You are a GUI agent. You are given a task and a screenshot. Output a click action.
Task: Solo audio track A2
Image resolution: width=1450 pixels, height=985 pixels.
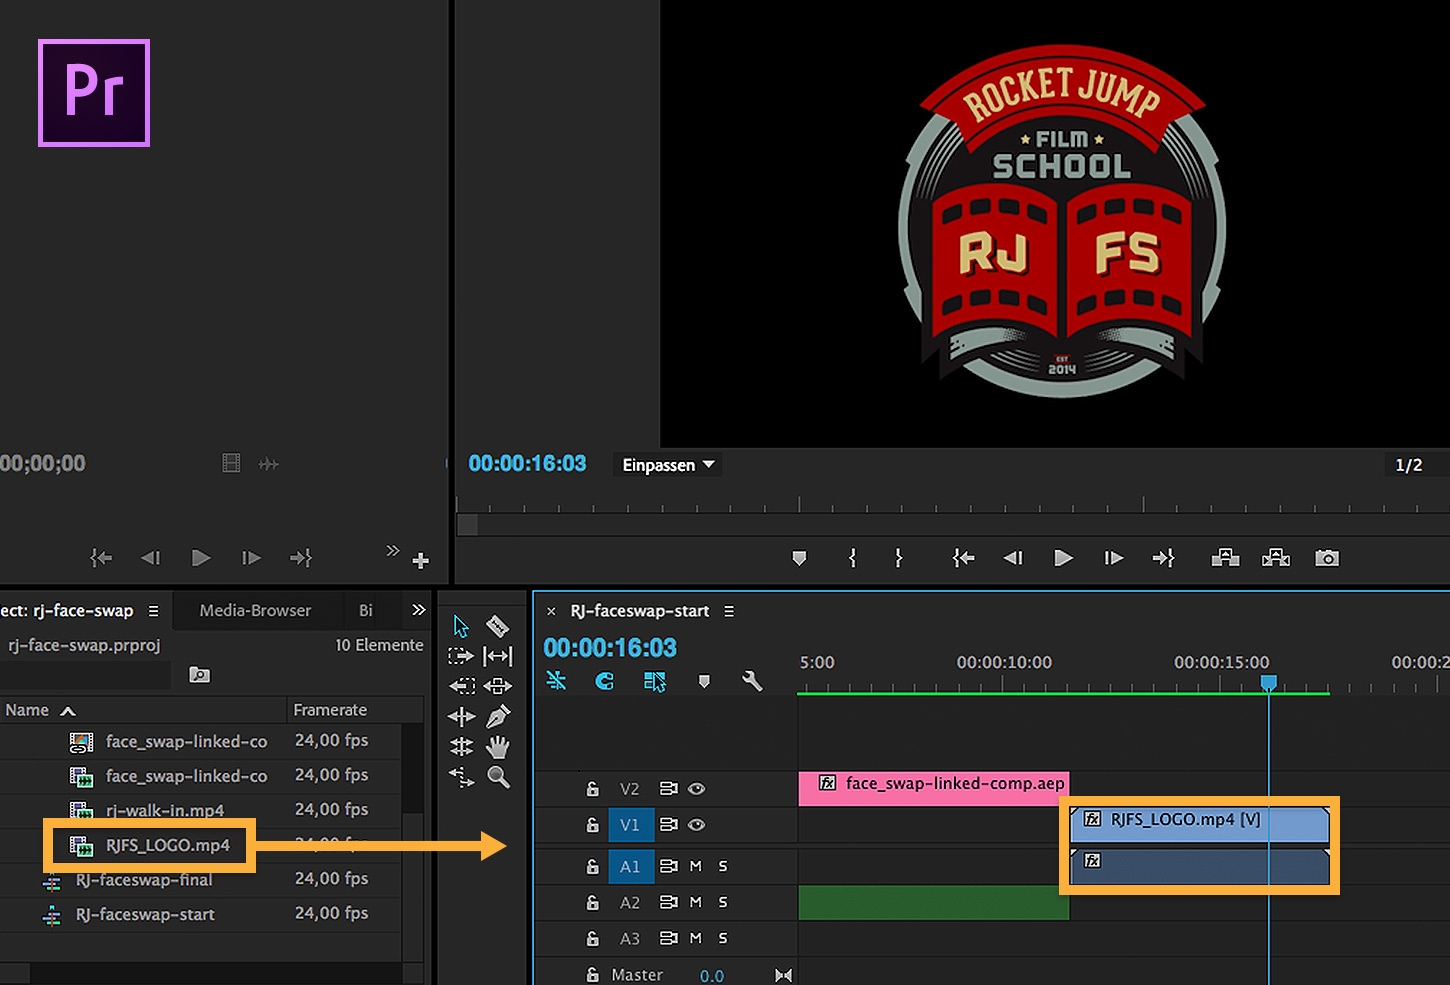723,902
